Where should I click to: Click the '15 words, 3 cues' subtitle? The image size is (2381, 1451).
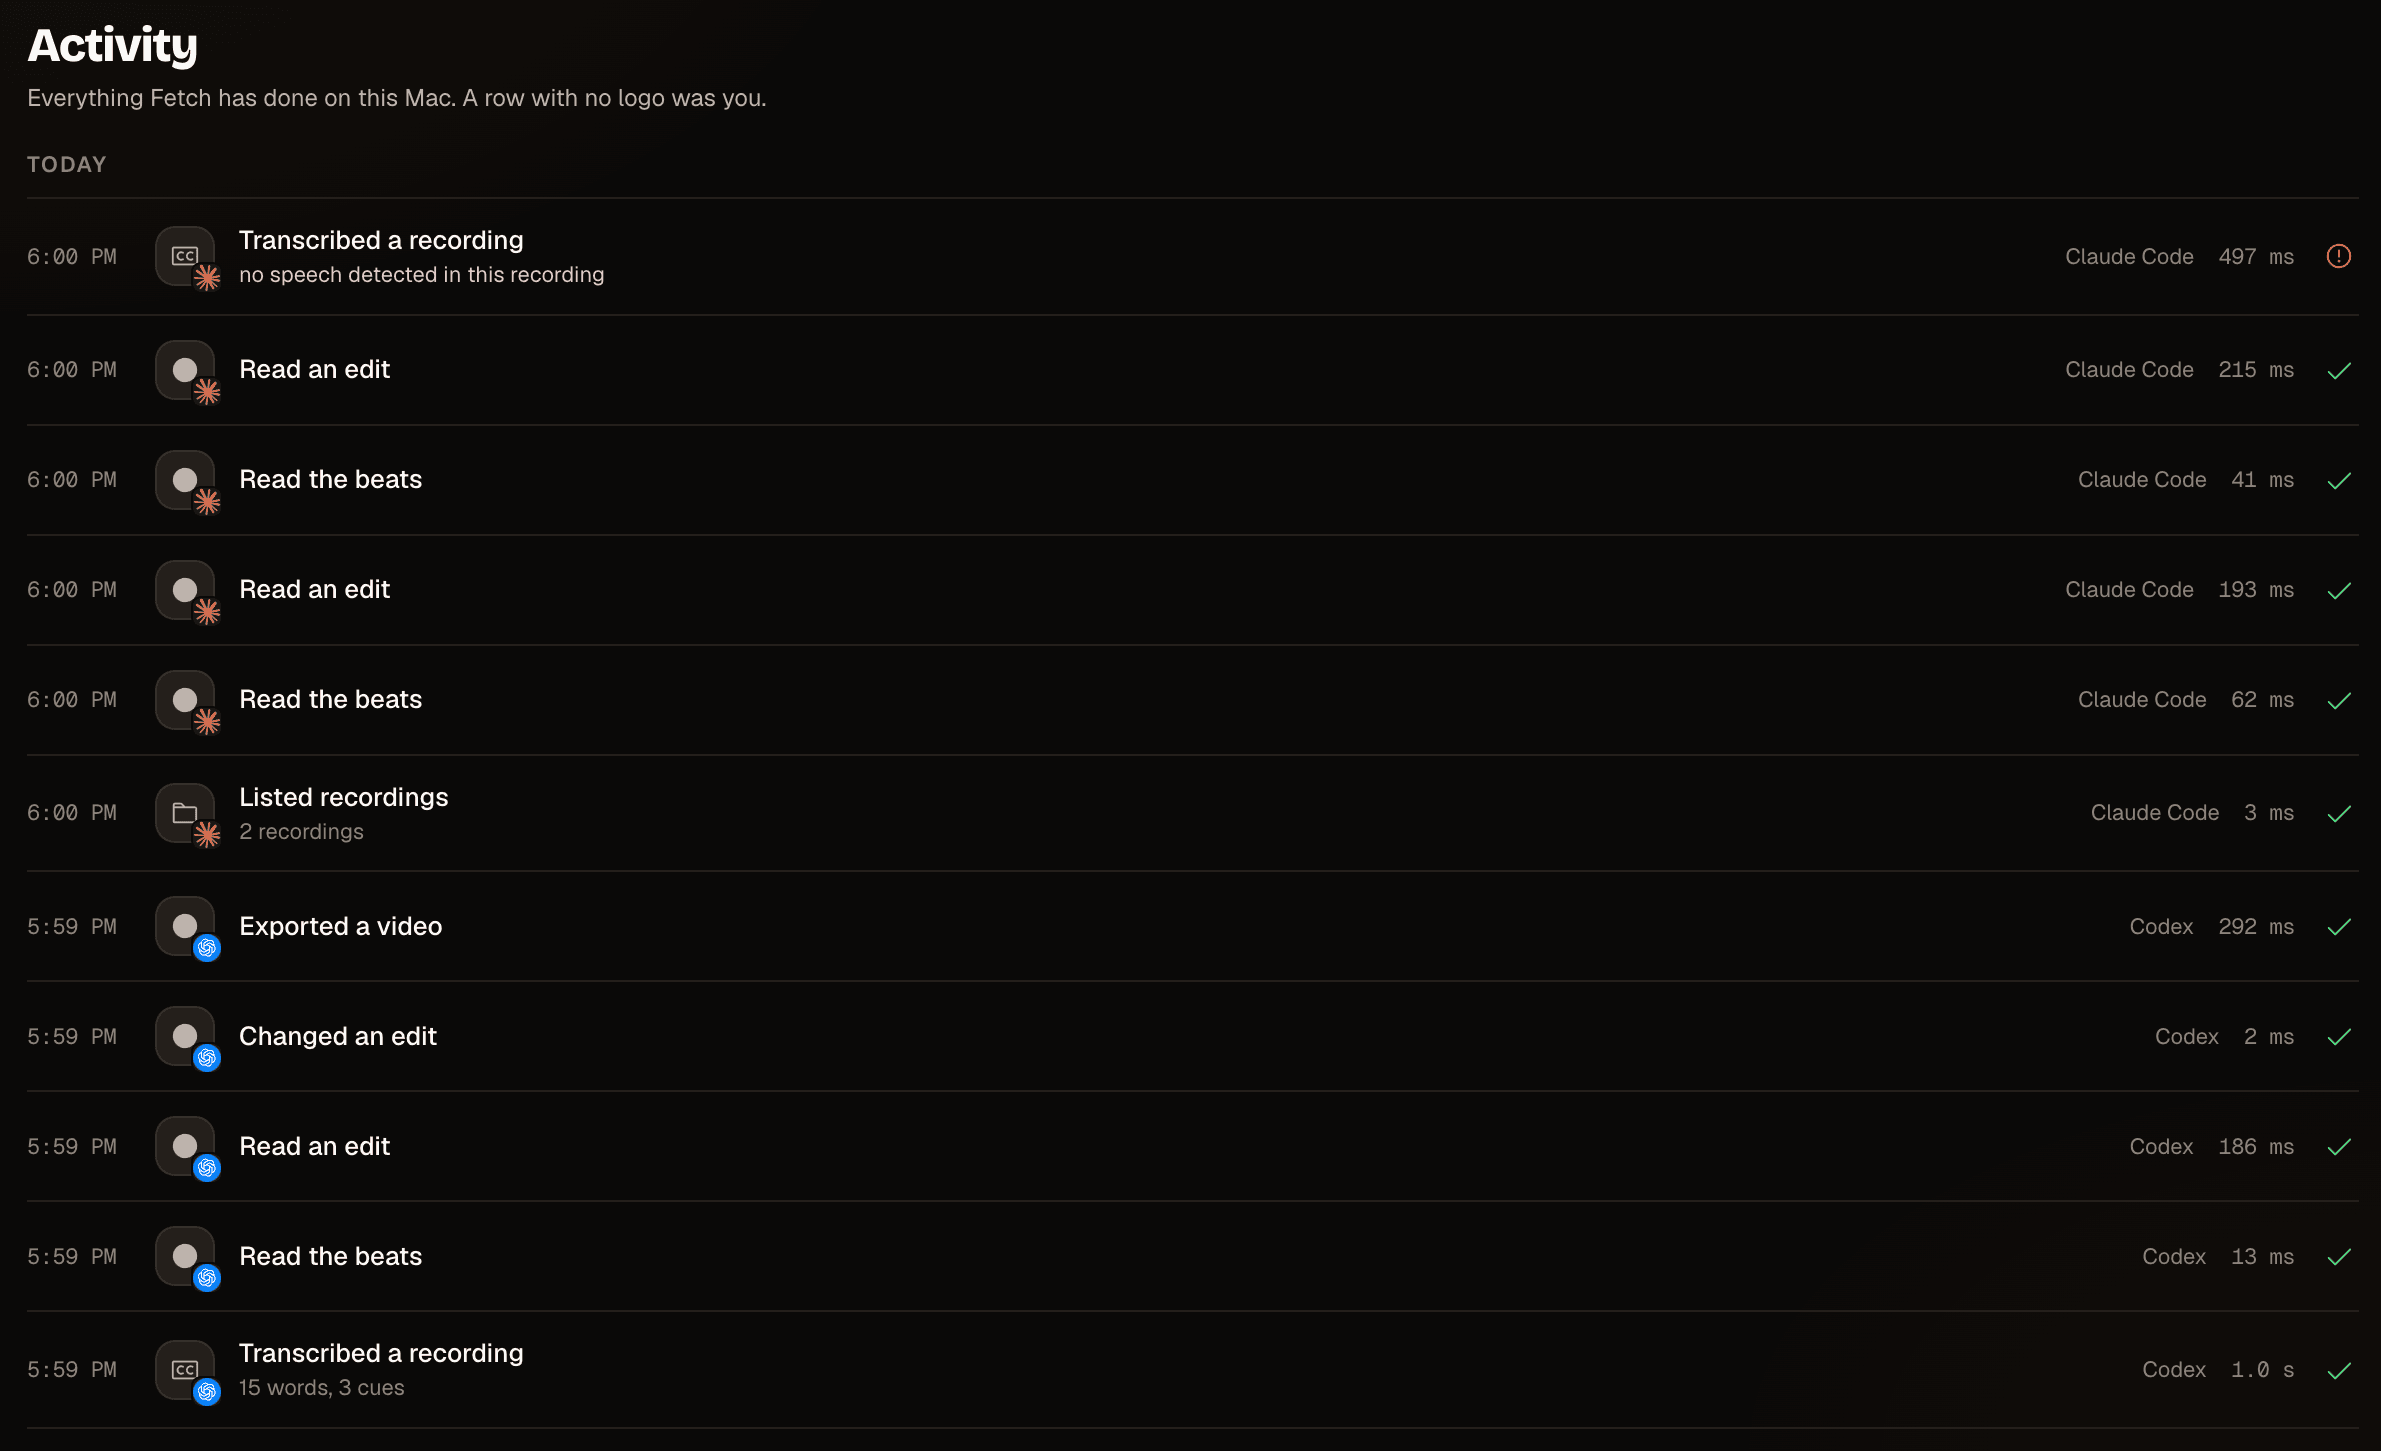click(321, 1387)
